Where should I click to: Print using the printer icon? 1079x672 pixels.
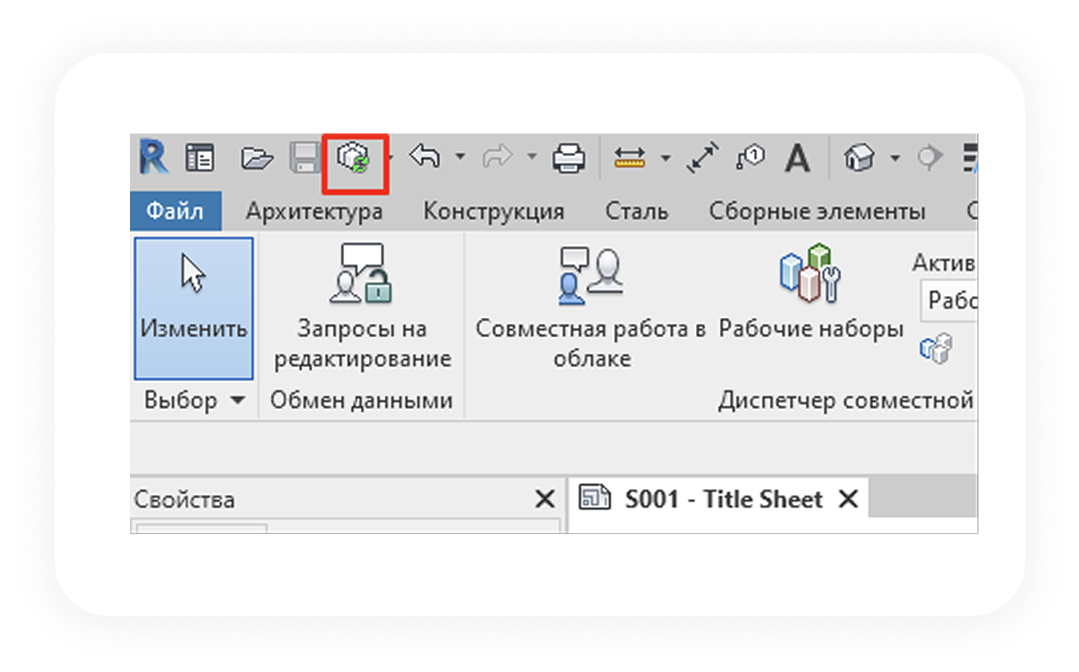click(569, 158)
